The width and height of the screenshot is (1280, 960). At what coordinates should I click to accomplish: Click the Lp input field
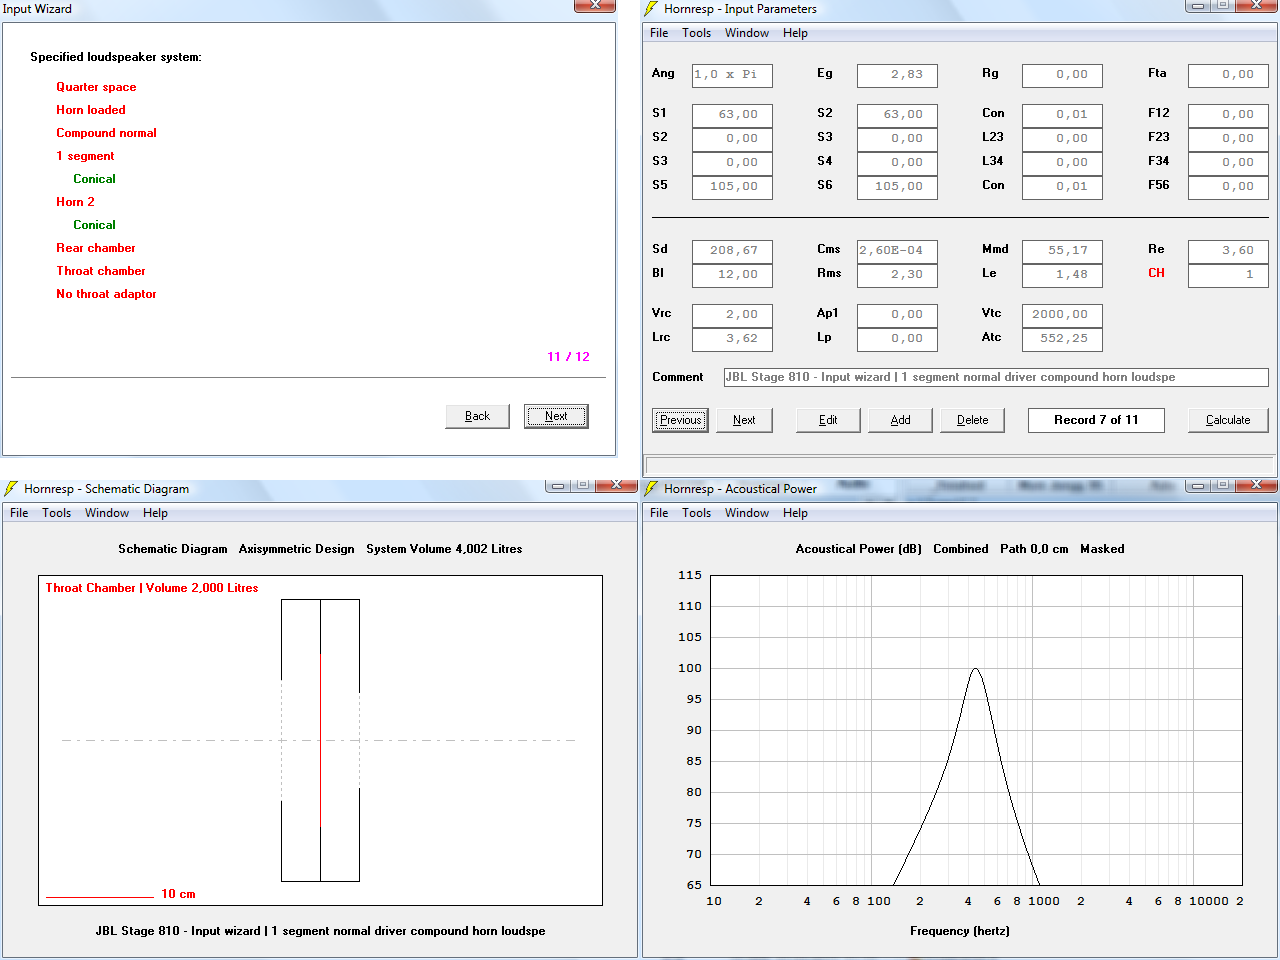(x=897, y=339)
